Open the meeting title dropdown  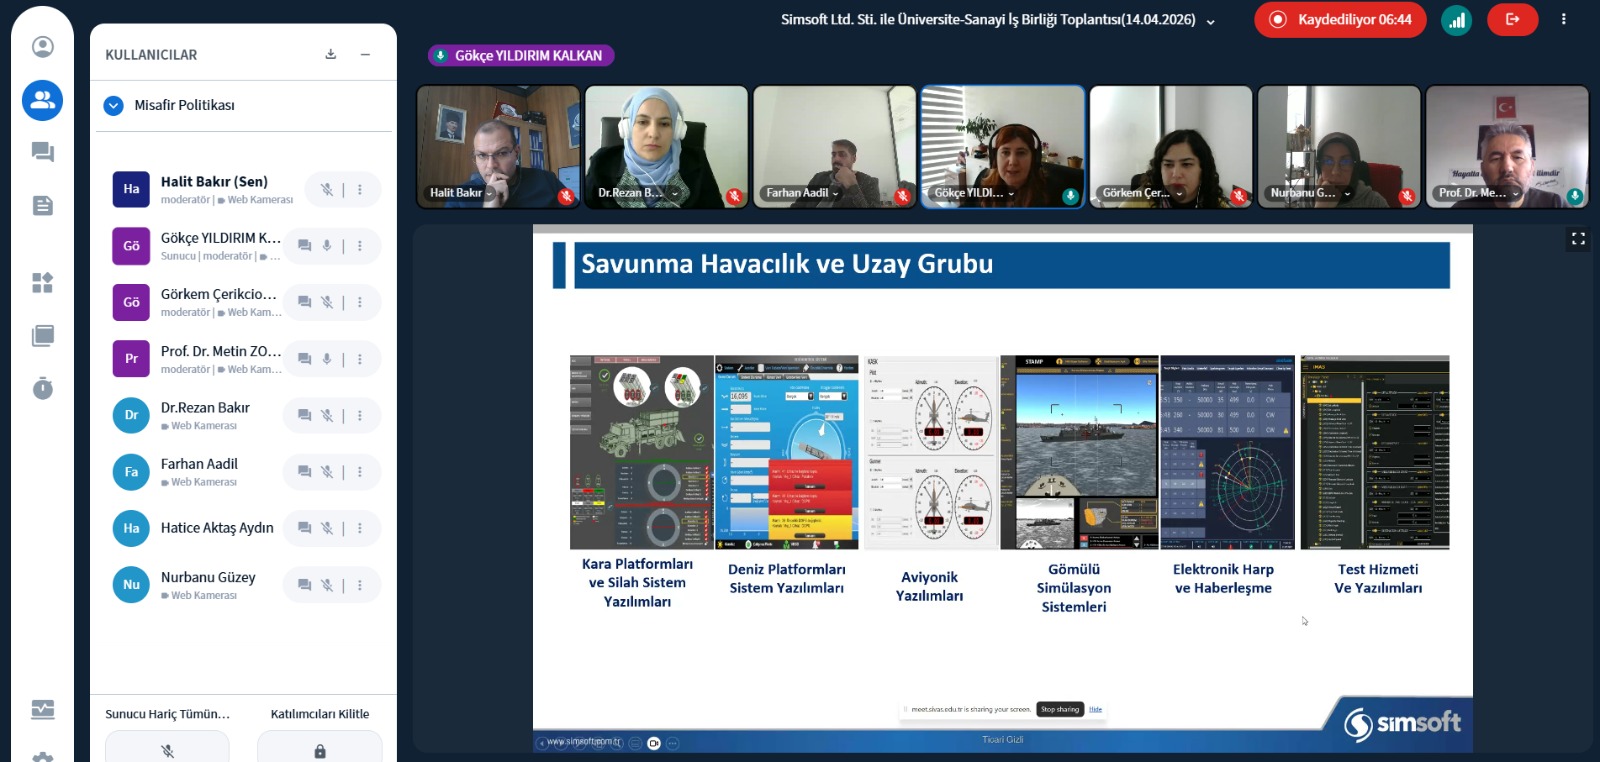(x=1211, y=22)
